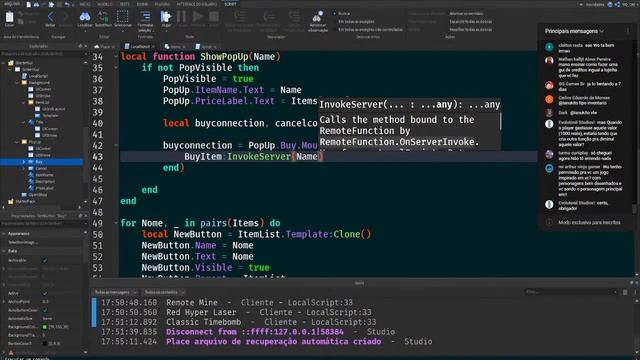Click the stop square icon in ribbon

point(214,17)
